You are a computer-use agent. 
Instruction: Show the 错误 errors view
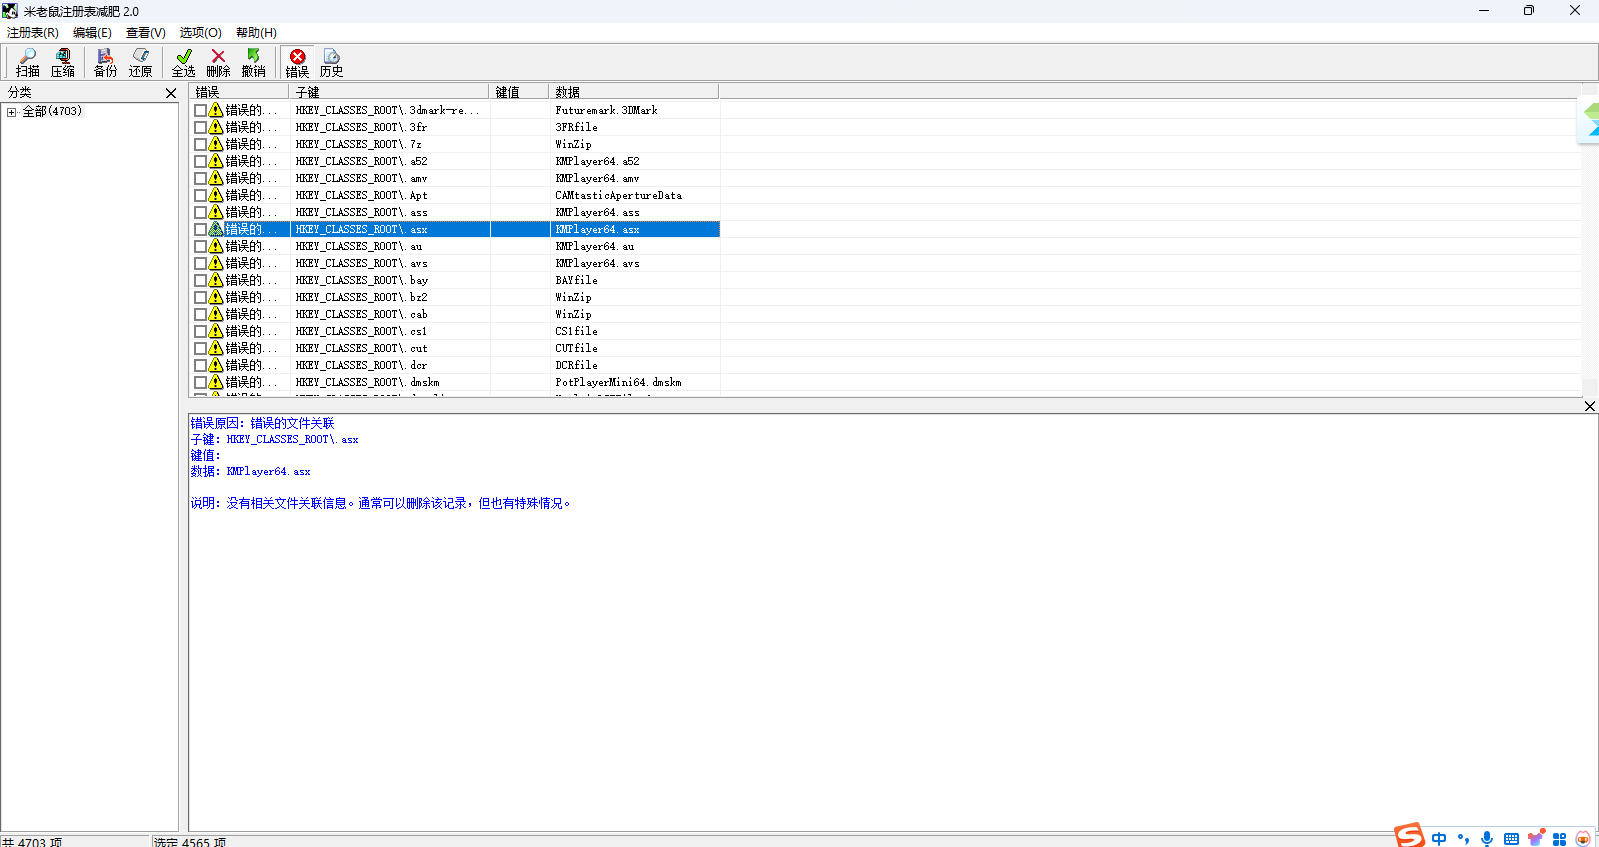pyautogui.click(x=297, y=62)
